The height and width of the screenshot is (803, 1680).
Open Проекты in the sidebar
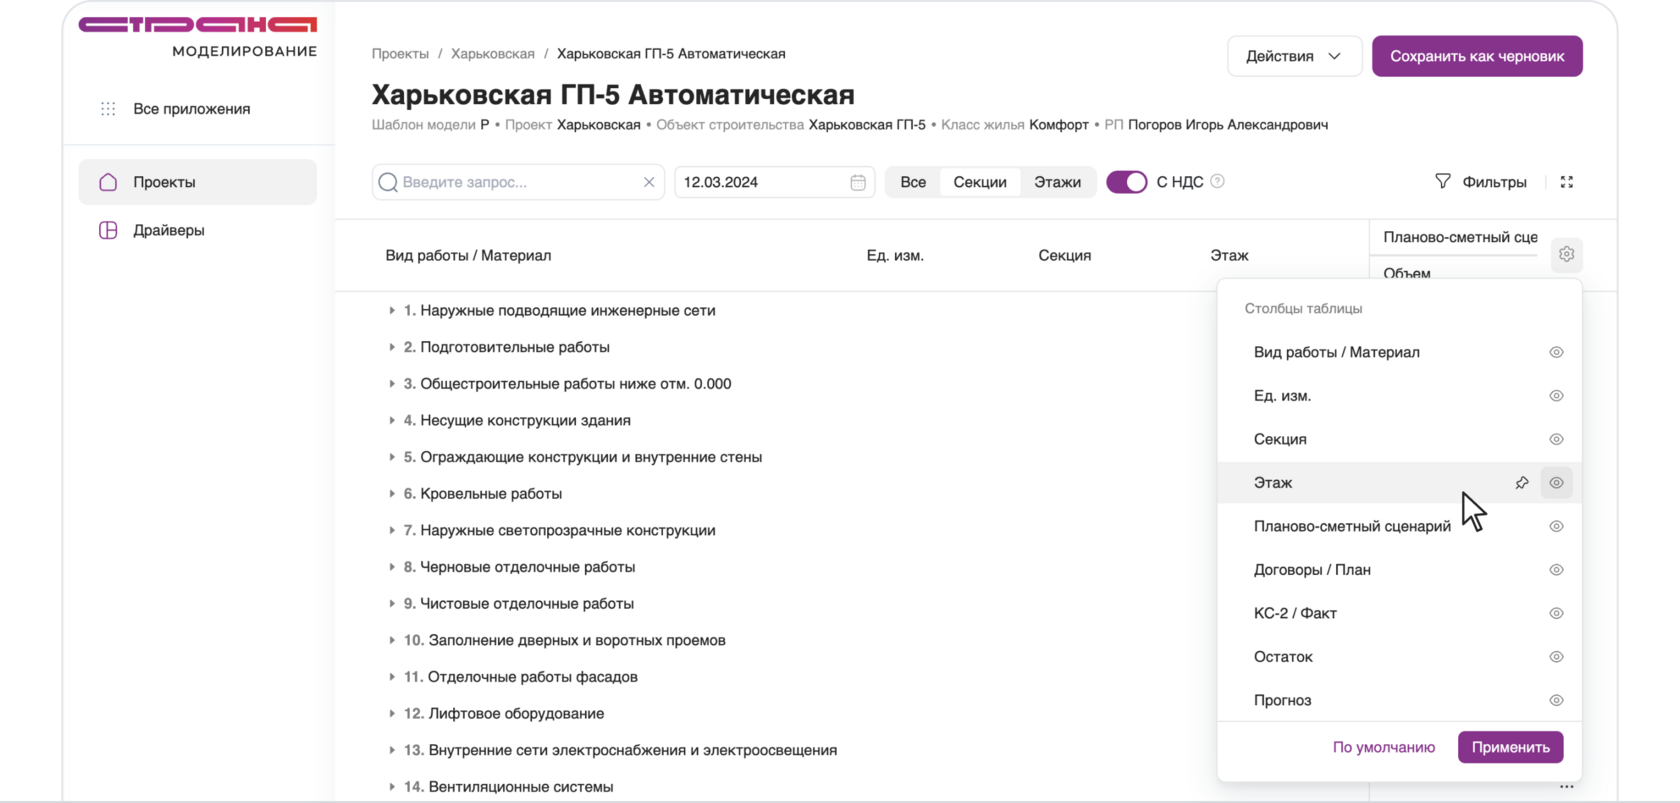coord(198,182)
